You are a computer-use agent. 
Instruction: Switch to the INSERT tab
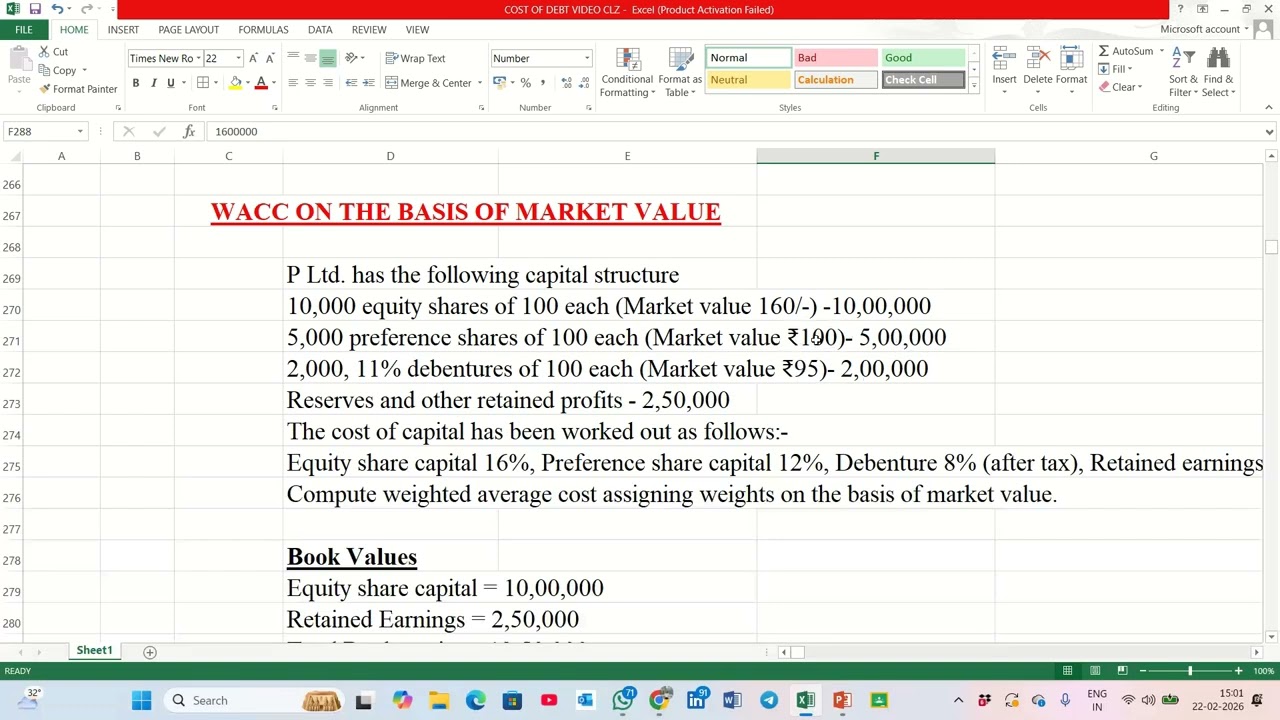pyautogui.click(x=123, y=30)
